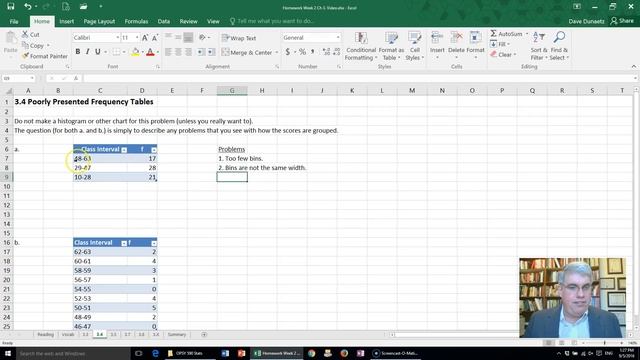Image resolution: width=640 pixels, height=360 pixels.
Task: Switch to the Data tab
Action: click(x=164, y=21)
